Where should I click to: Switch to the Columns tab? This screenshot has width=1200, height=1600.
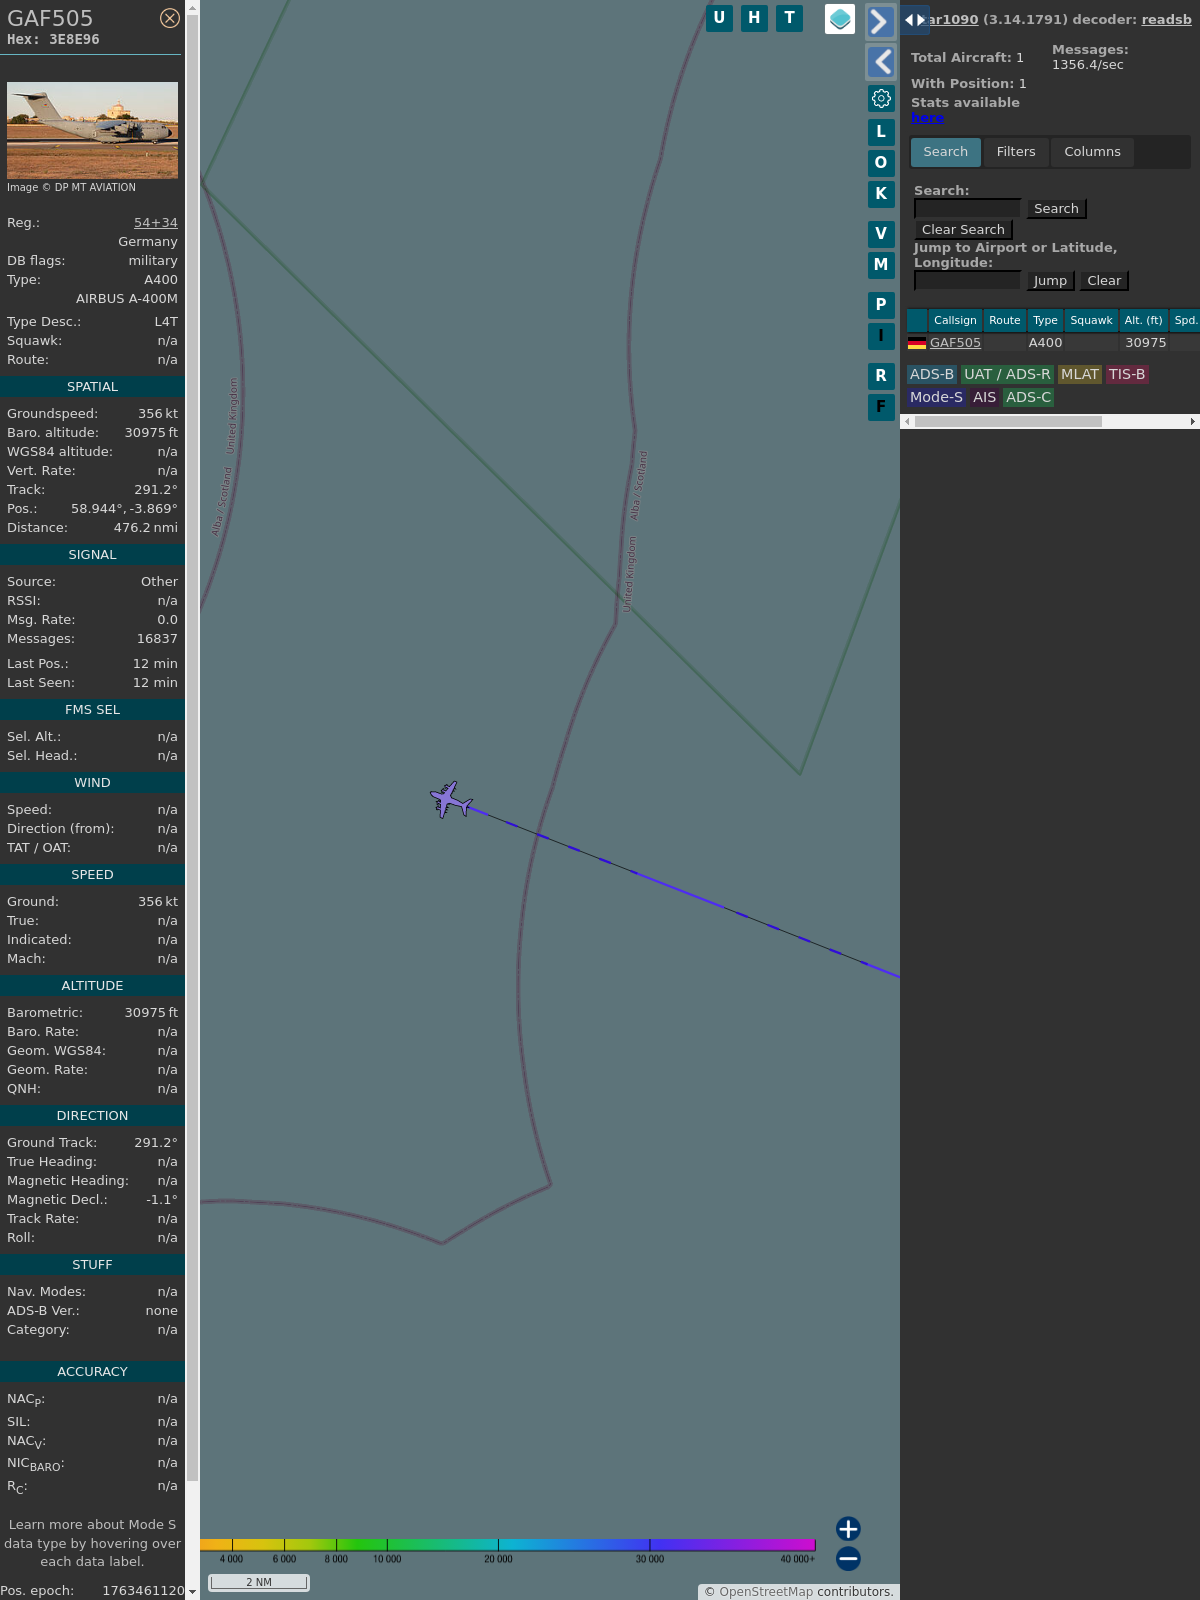(1092, 152)
